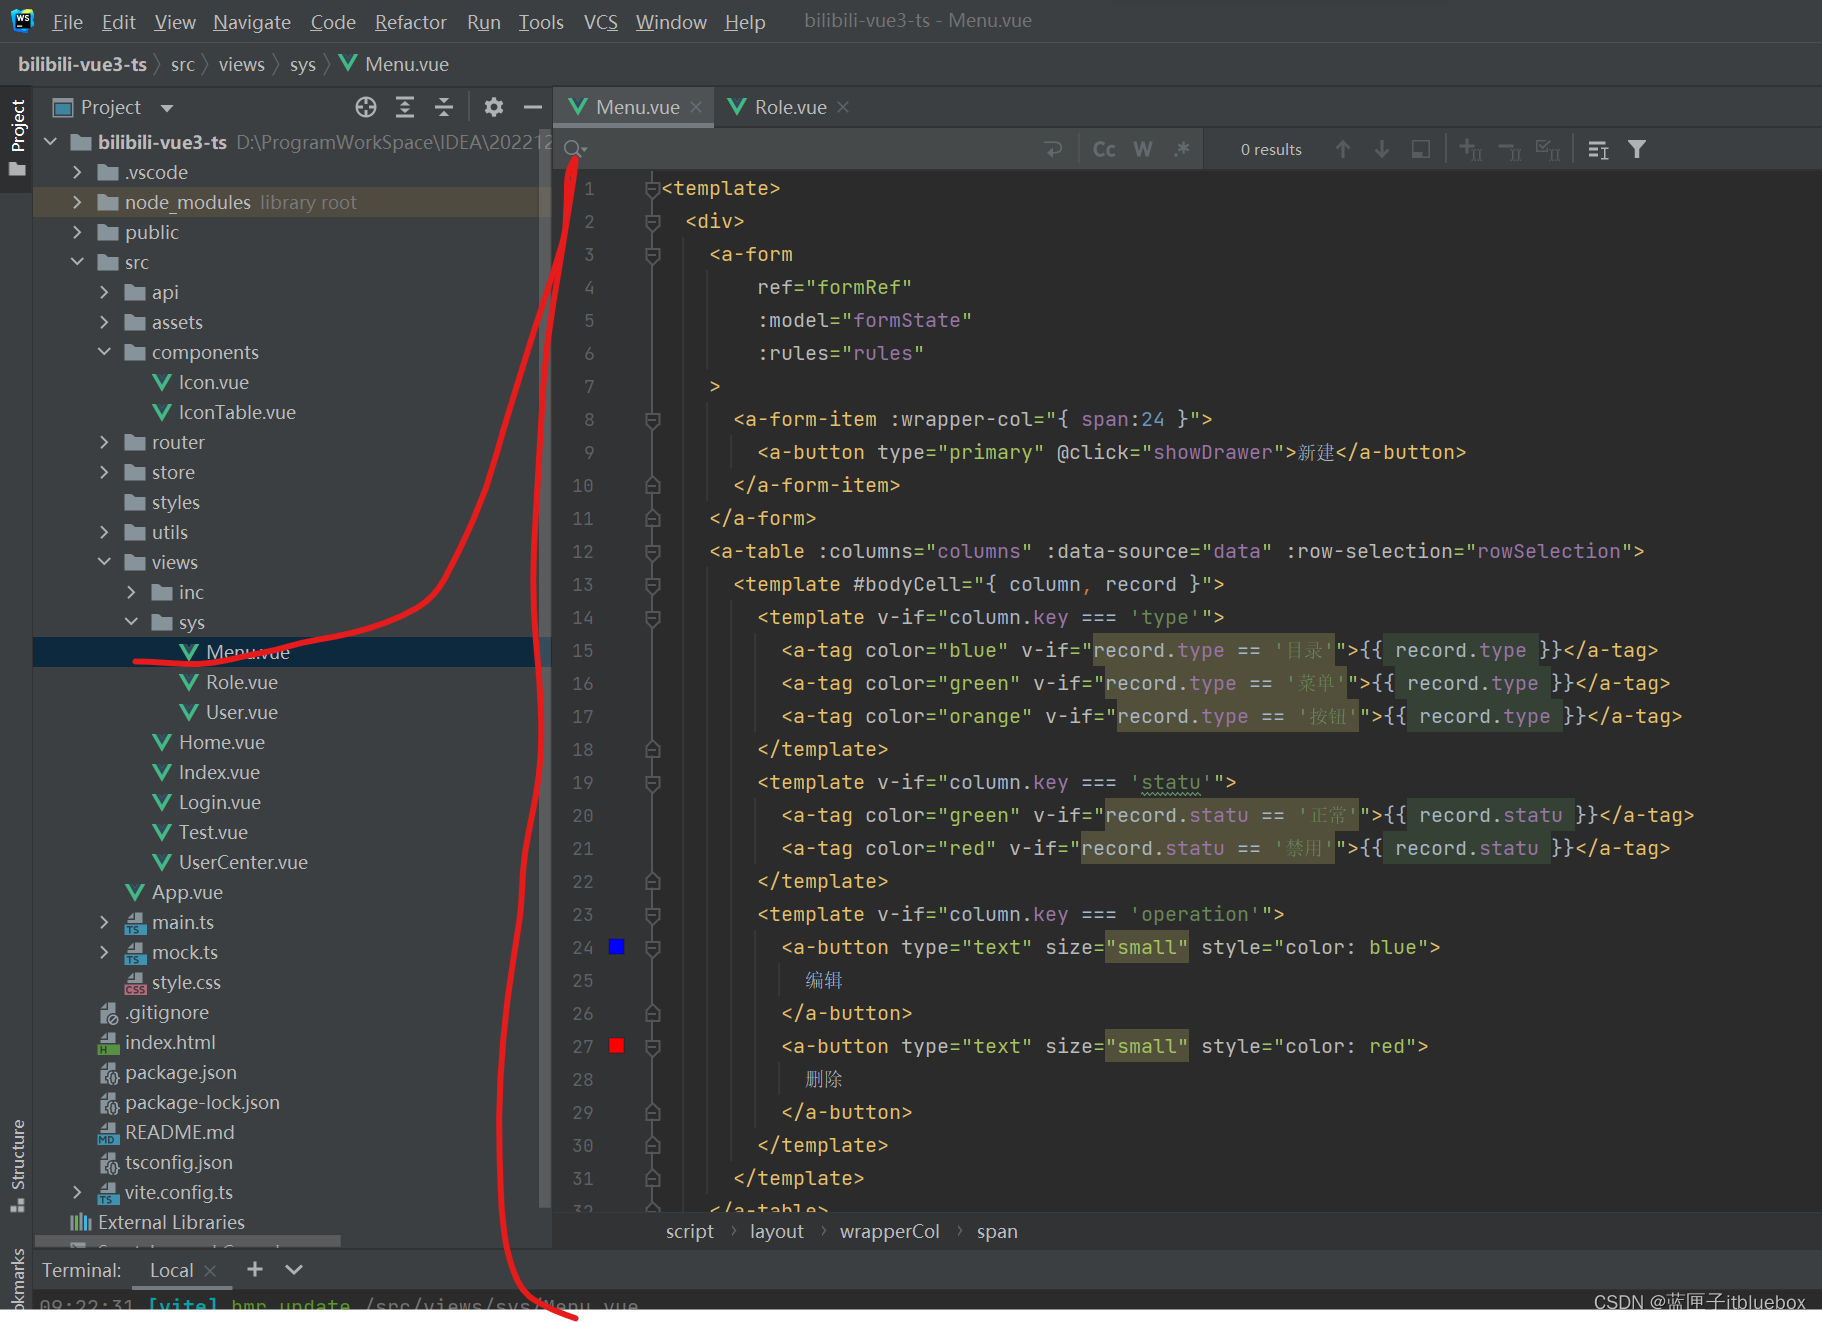Click the Expand All icon in Project panel
The image size is (1822, 1322).
point(405,107)
